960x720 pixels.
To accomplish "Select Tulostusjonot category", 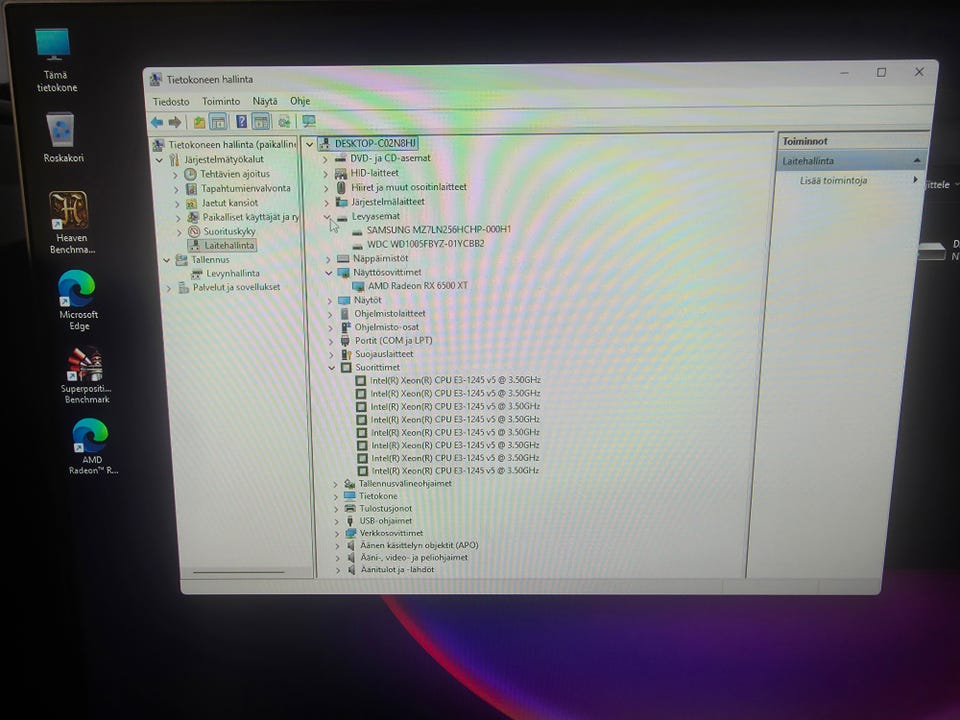I will point(385,508).
